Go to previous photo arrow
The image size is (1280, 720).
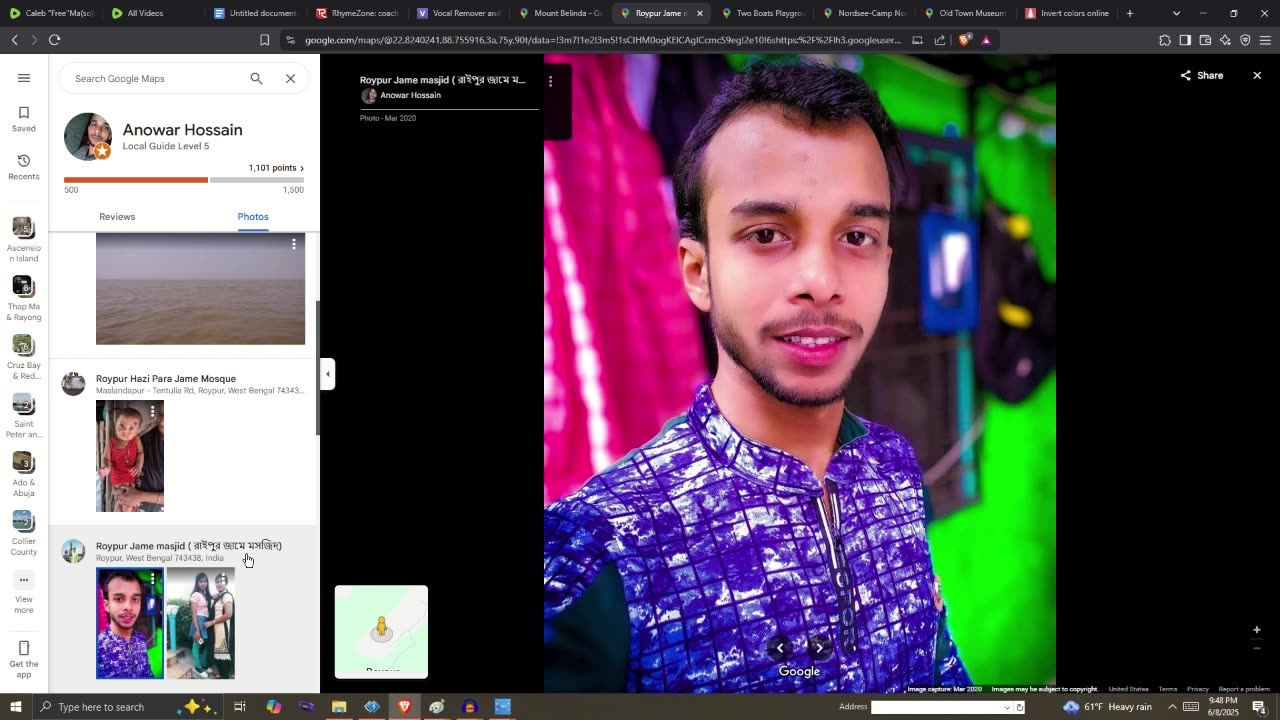tap(780, 648)
